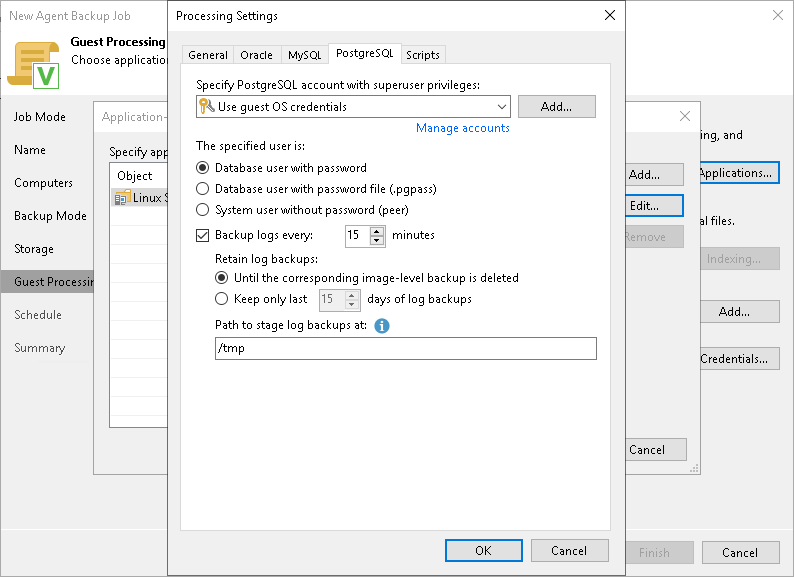Click the Veeam Guest Processing scroll icon

point(33,65)
